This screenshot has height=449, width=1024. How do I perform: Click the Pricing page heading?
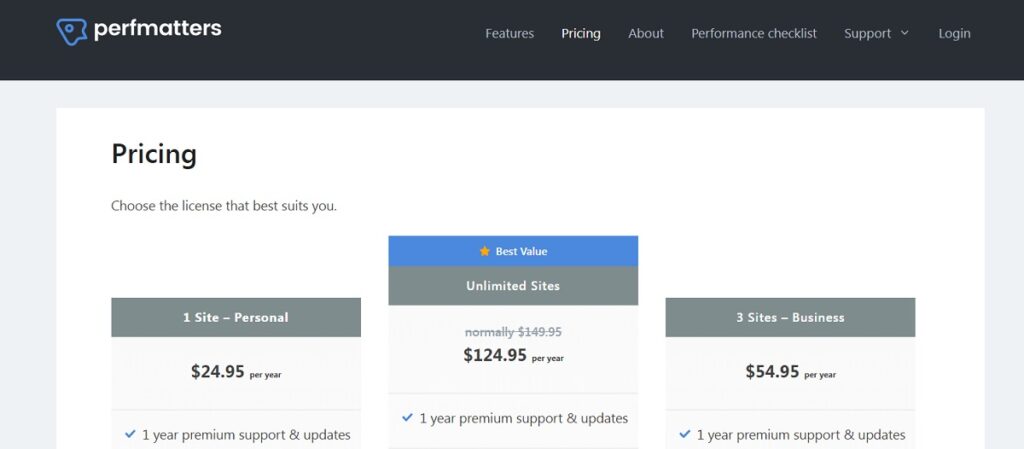point(154,155)
